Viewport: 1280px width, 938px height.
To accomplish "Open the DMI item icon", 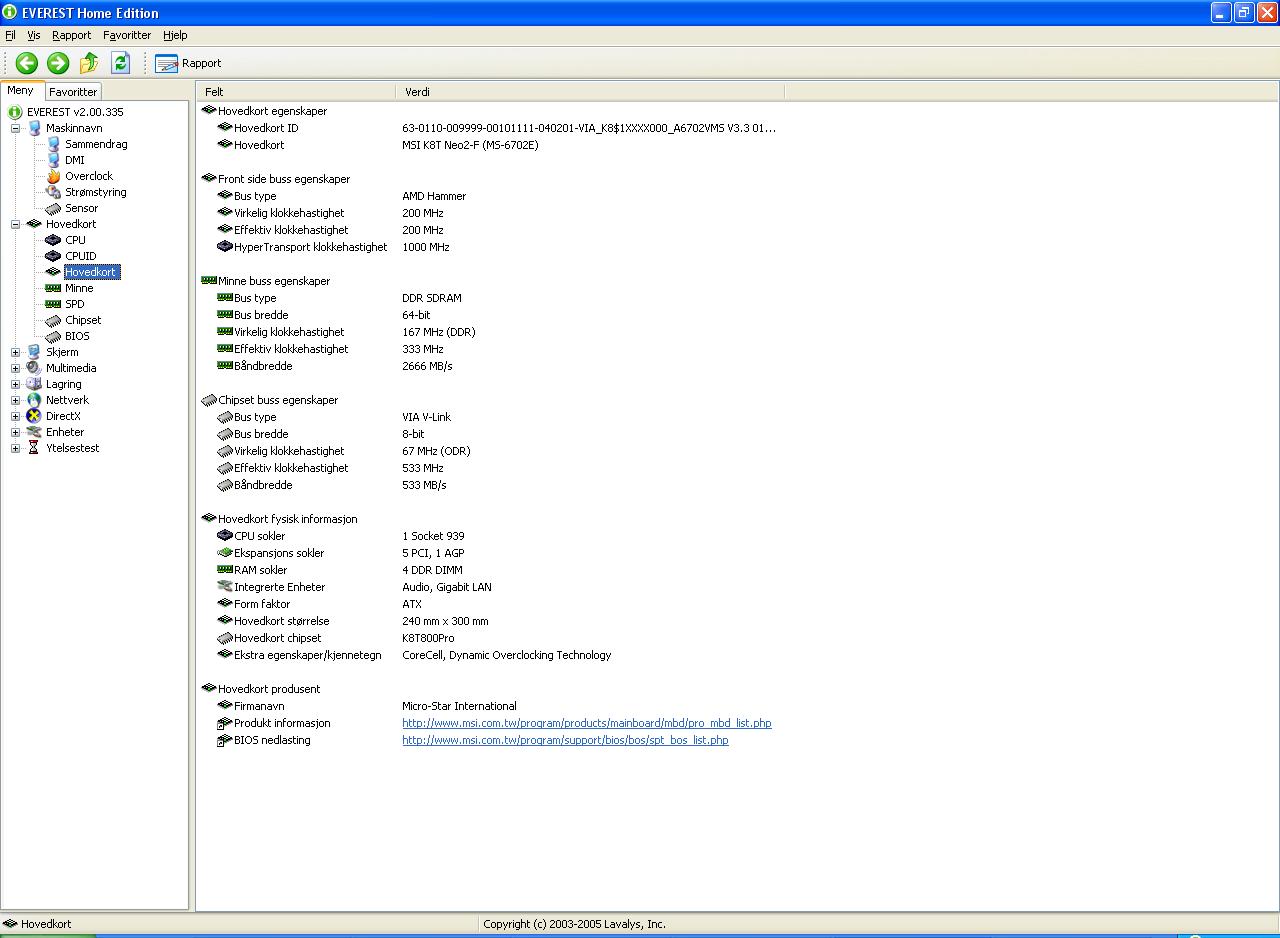I will point(53,160).
